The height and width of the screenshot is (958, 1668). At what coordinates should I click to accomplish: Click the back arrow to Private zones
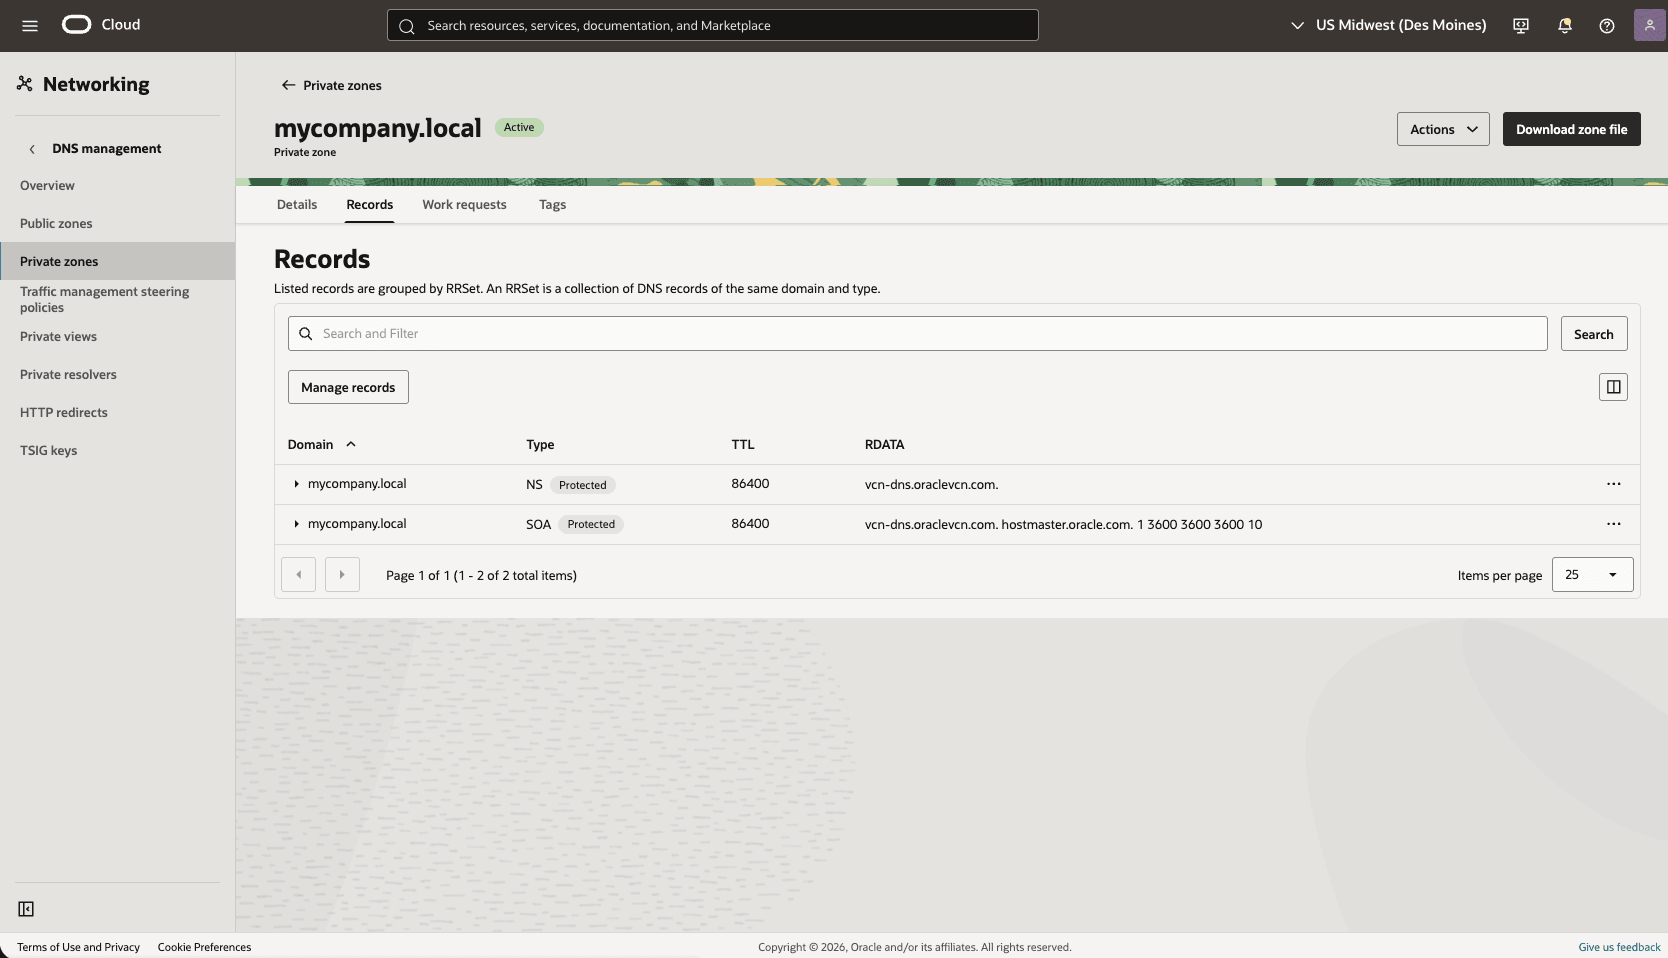(x=287, y=85)
